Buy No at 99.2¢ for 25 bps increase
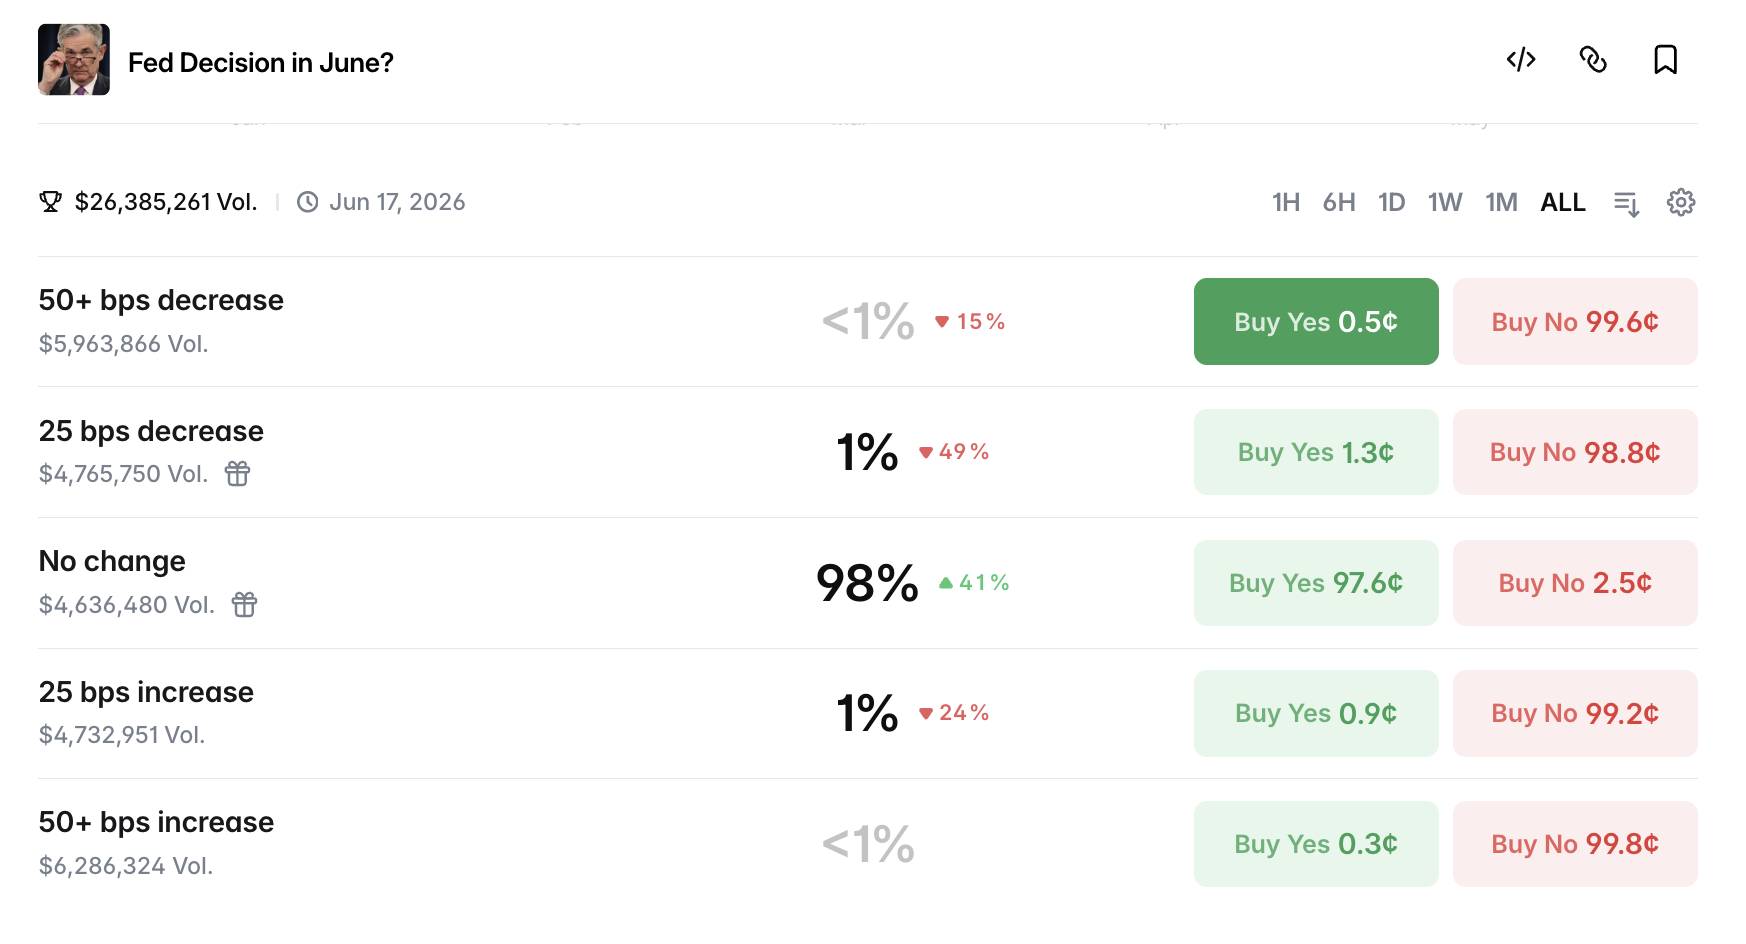The height and width of the screenshot is (944, 1746). coord(1575,713)
